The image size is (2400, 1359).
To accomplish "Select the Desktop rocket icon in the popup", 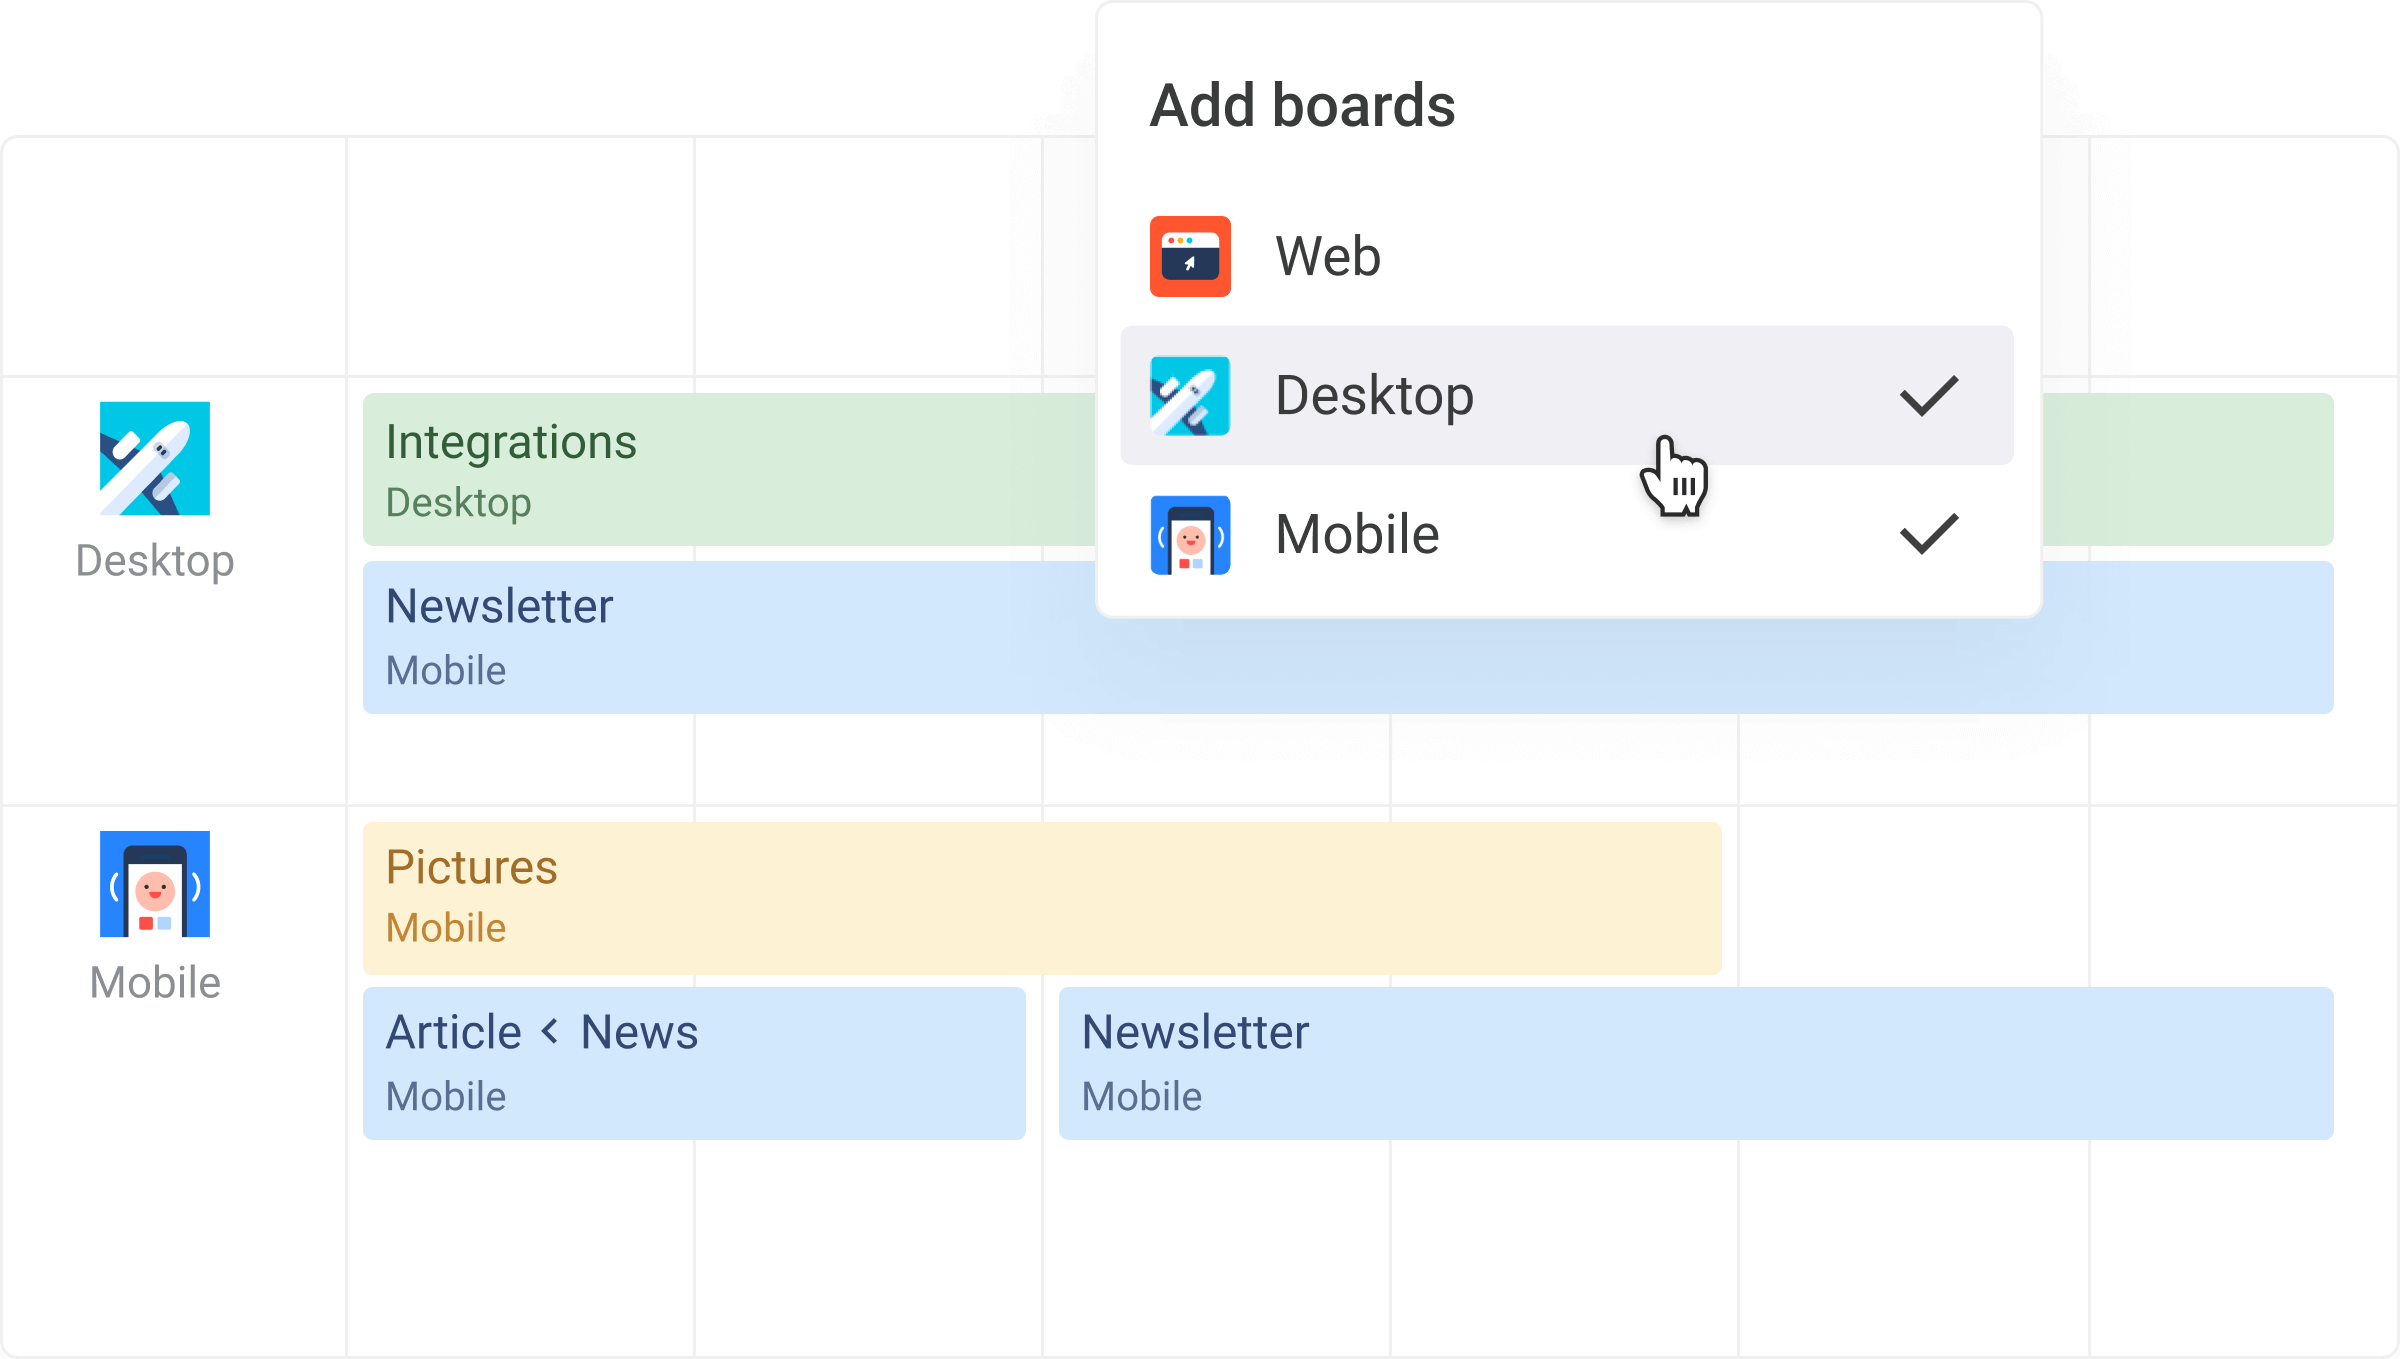I will pos(1190,395).
